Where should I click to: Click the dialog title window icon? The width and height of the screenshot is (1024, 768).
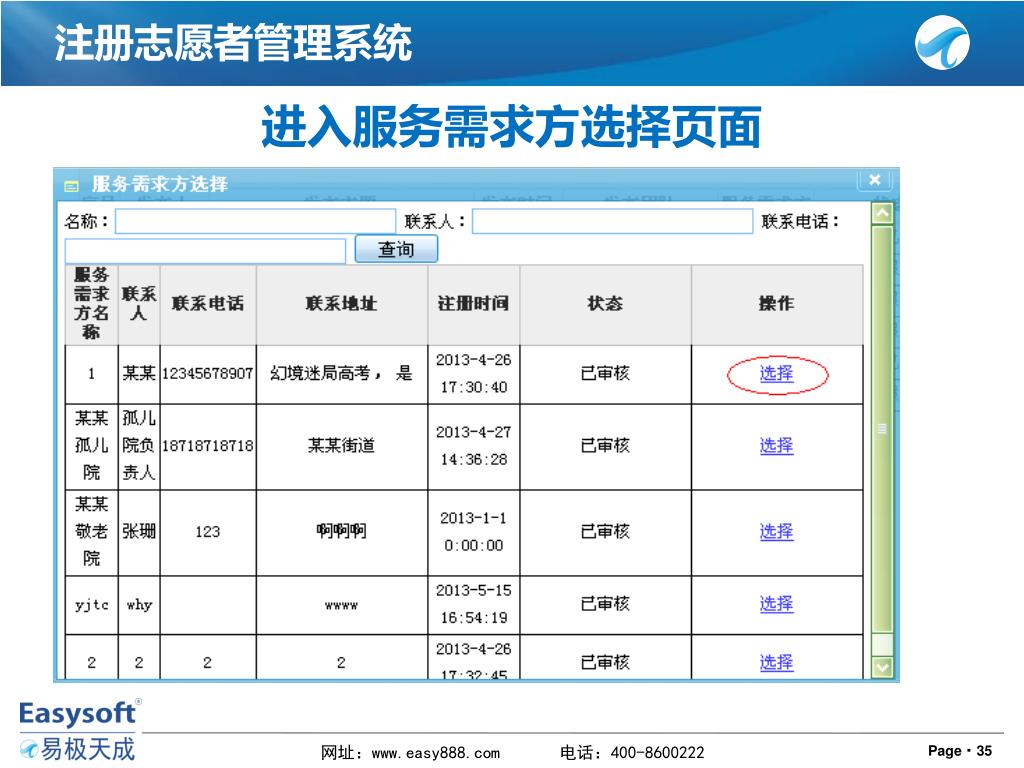pyautogui.click(x=71, y=186)
